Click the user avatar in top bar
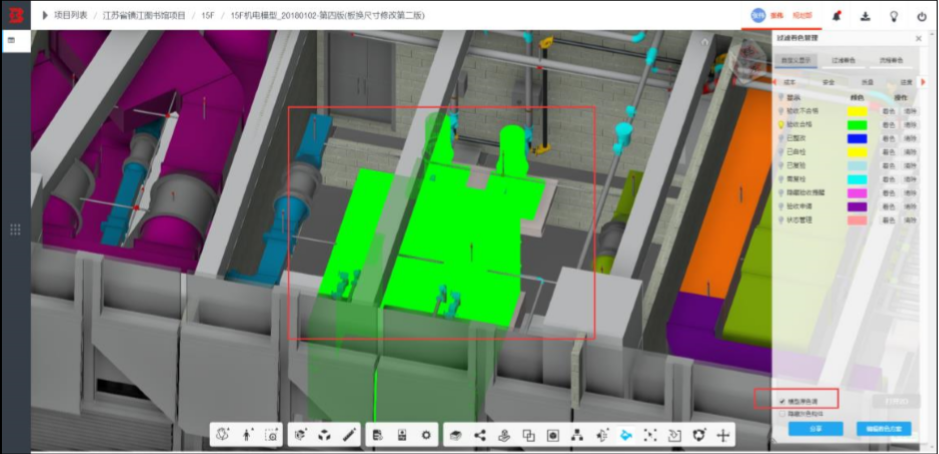The image size is (939, 454). pyautogui.click(x=758, y=16)
